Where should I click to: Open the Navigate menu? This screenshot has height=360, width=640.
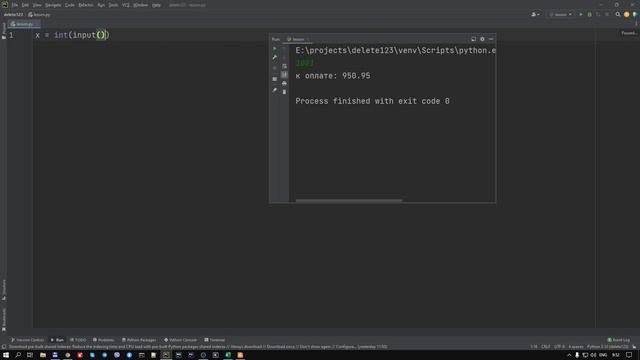pyautogui.click(x=53, y=5)
